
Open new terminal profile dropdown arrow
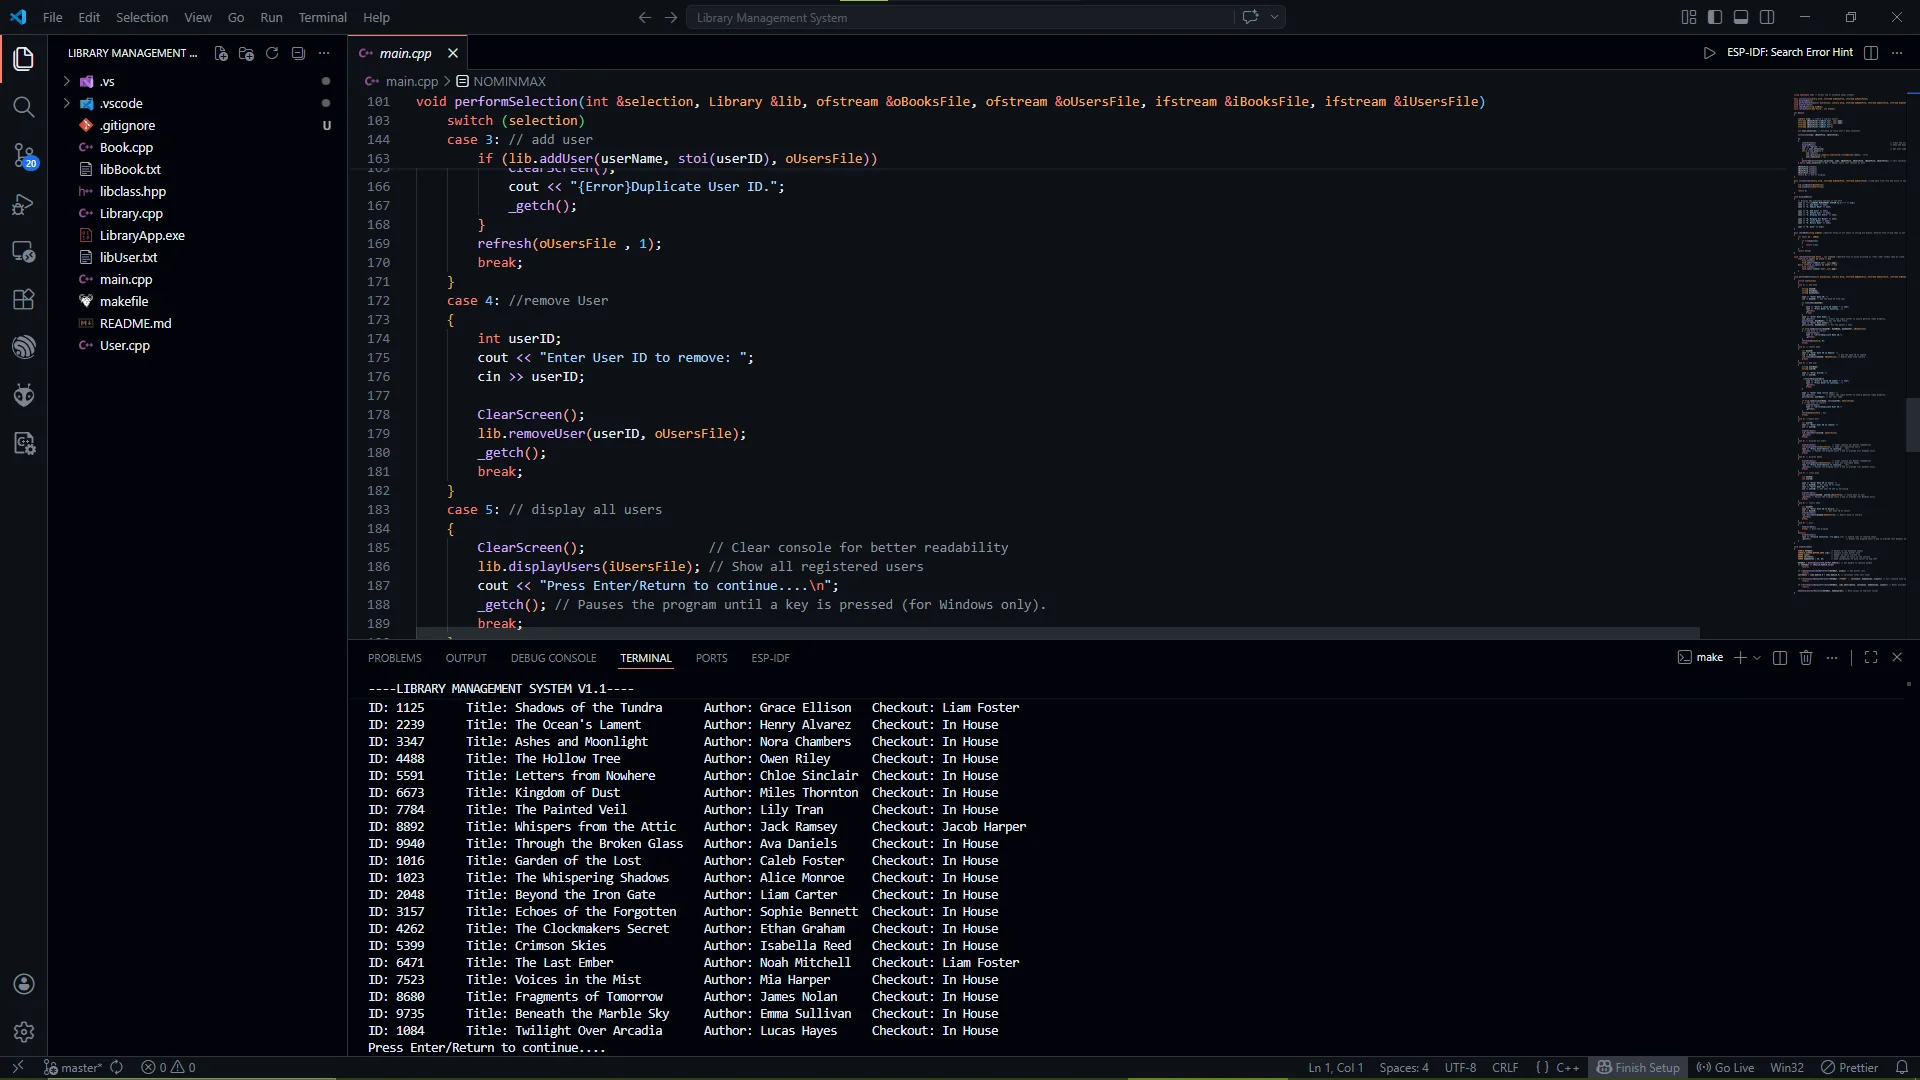1757,658
